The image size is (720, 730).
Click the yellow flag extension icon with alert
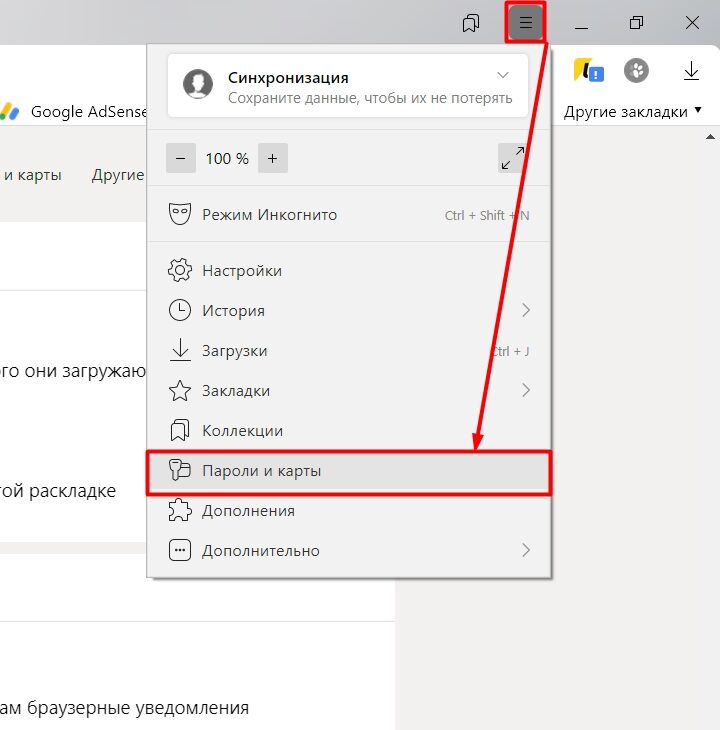(x=586, y=70)
